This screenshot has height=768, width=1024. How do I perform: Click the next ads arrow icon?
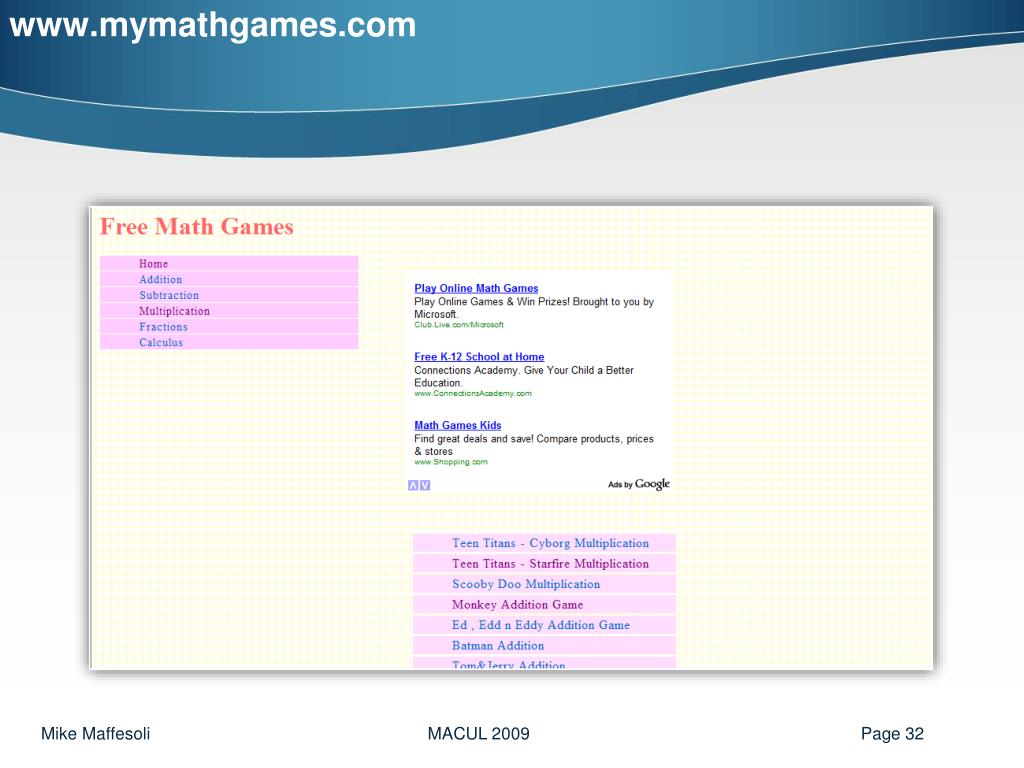[425, 485]
